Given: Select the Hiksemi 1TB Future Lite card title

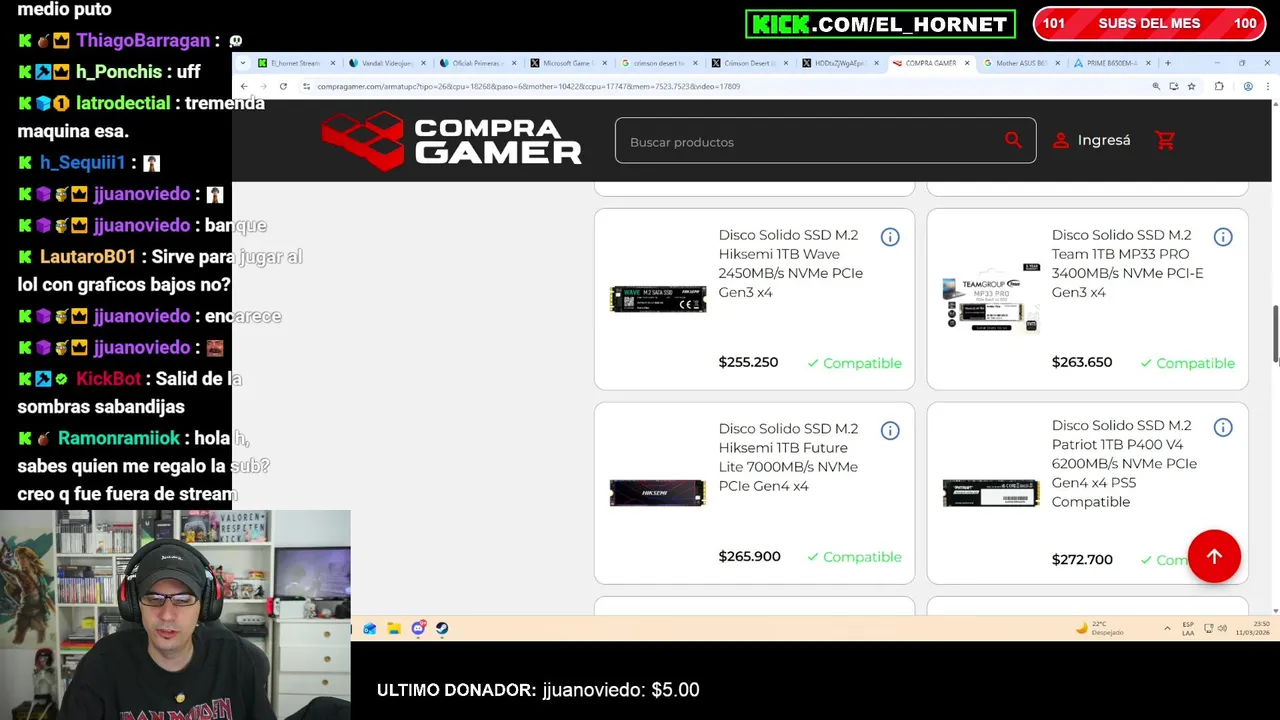Looking at the screenshot, I should click(x=788, y=457).
